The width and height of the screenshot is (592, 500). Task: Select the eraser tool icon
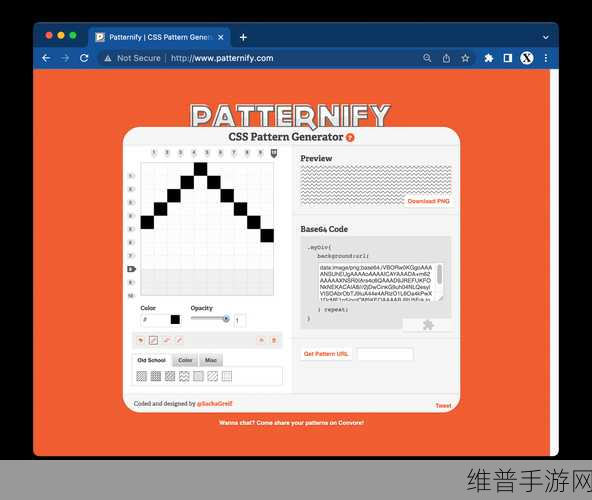click(x=166, y=340)
